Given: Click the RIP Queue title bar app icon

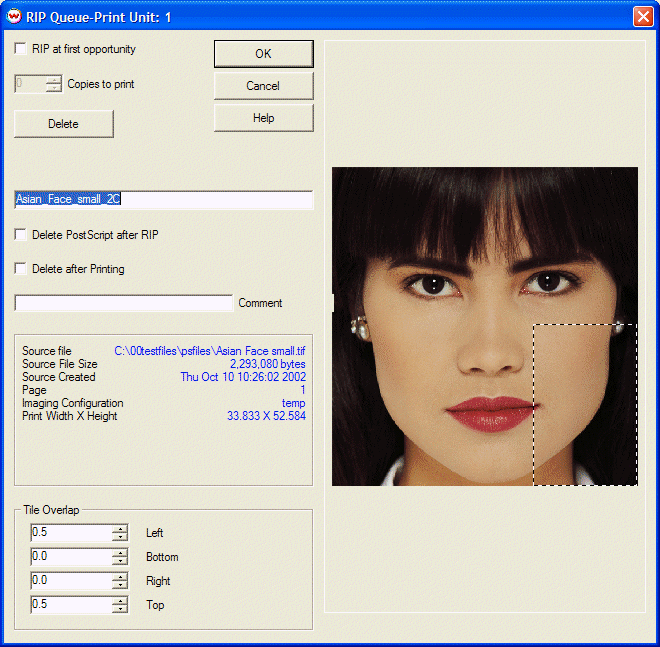Looking at the screenshot, I should 14,16.
